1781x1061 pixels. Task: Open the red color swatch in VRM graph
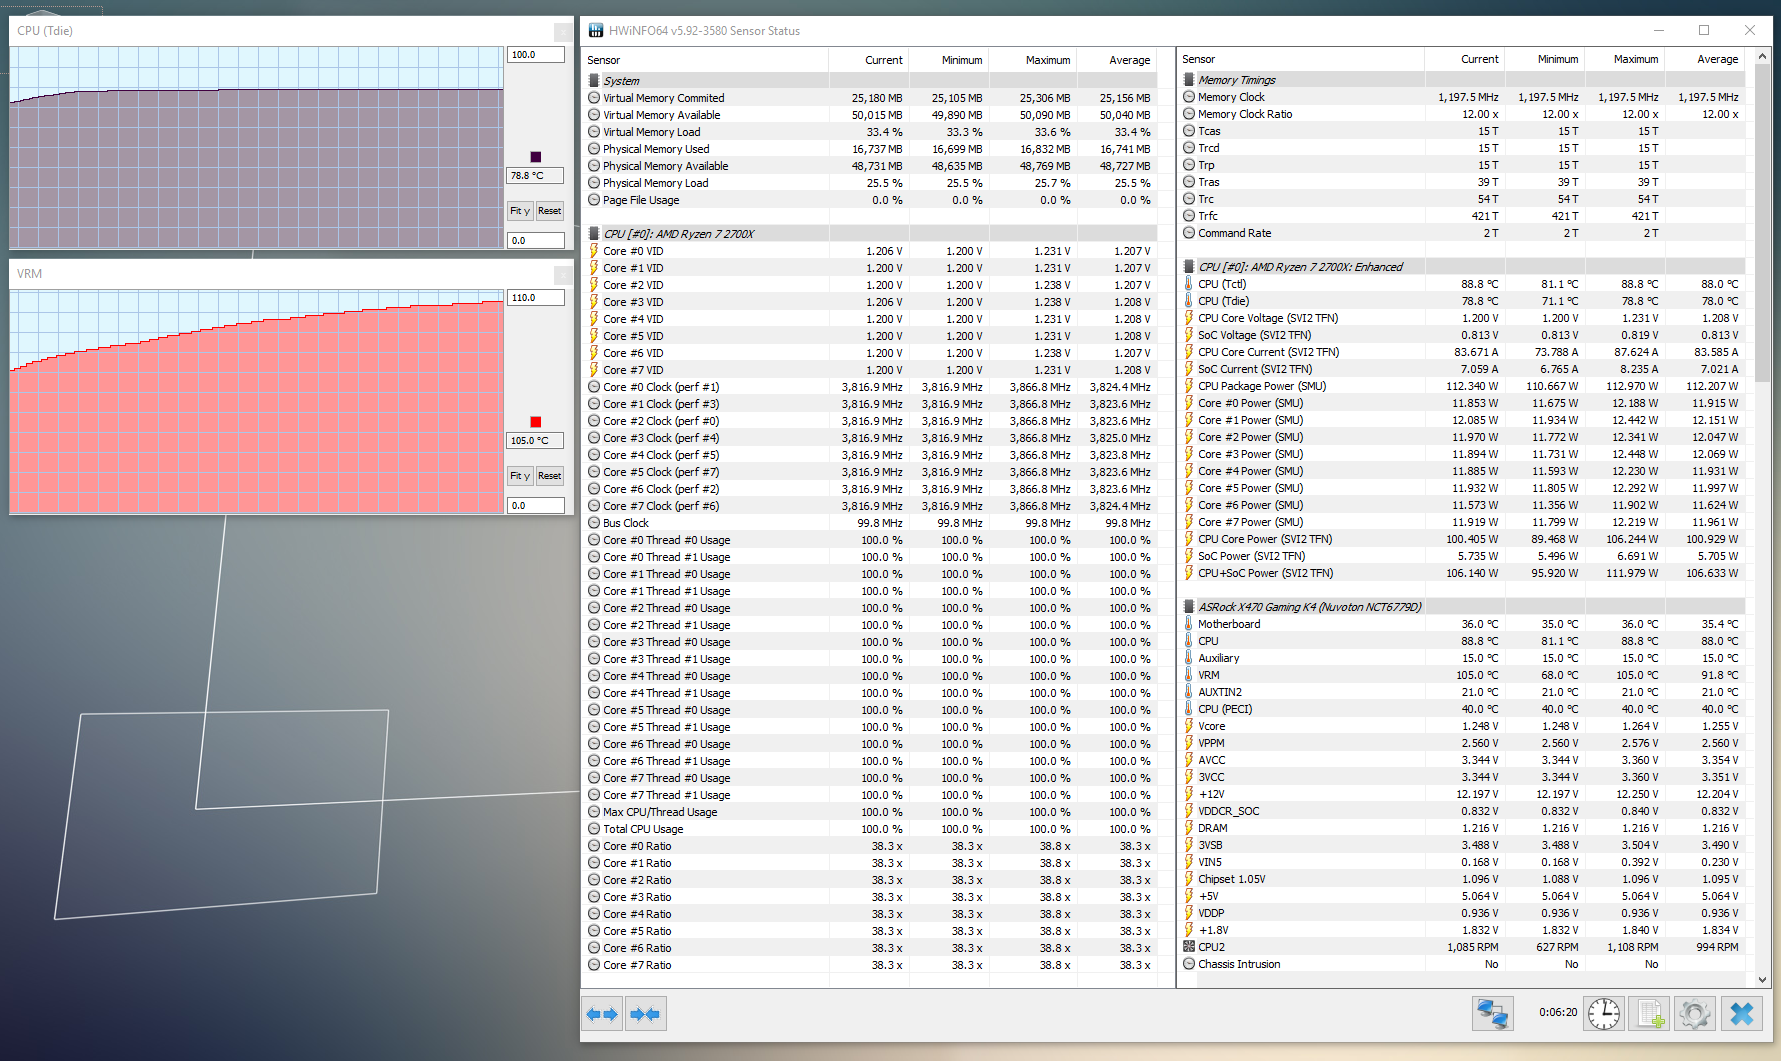coord(536,422)
